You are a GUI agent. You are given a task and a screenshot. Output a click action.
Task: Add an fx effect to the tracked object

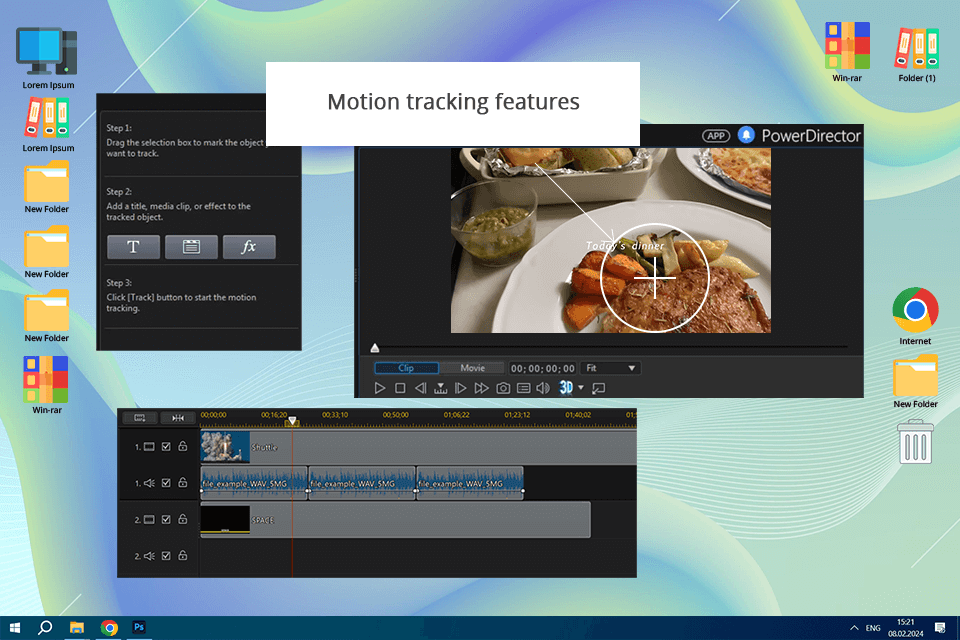coord(249,248)
